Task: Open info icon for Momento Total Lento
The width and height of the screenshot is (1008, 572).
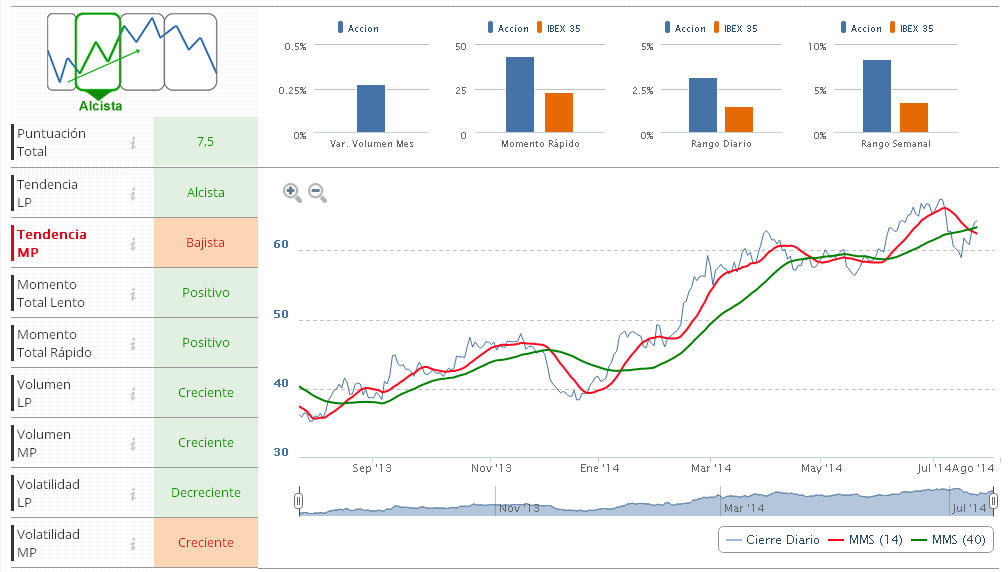Action: [133, 293]
